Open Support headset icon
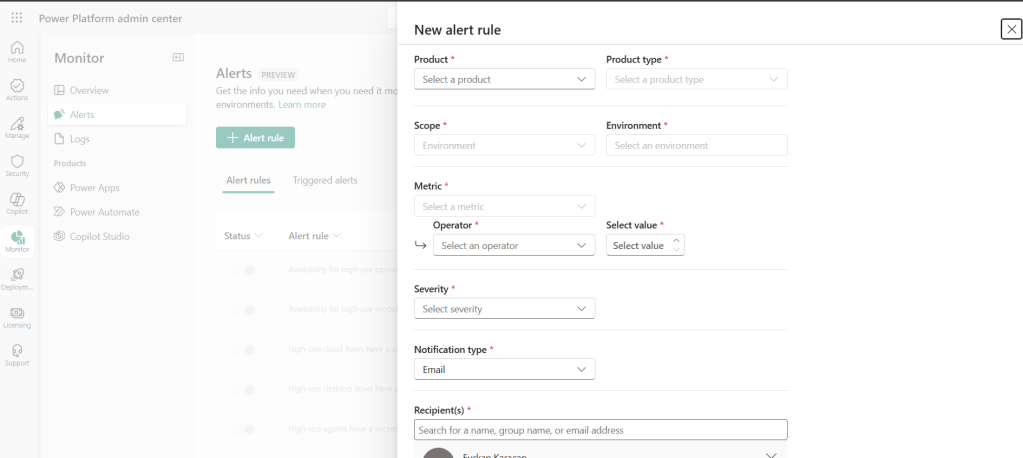Screen dimensions: 1023x458 (17, 355)
